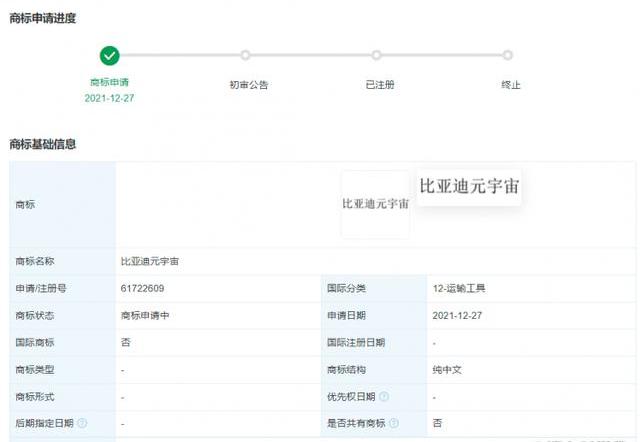640x442 pixels.
Task: Click the 国际注册日期 field label
Action: [356, 342]
